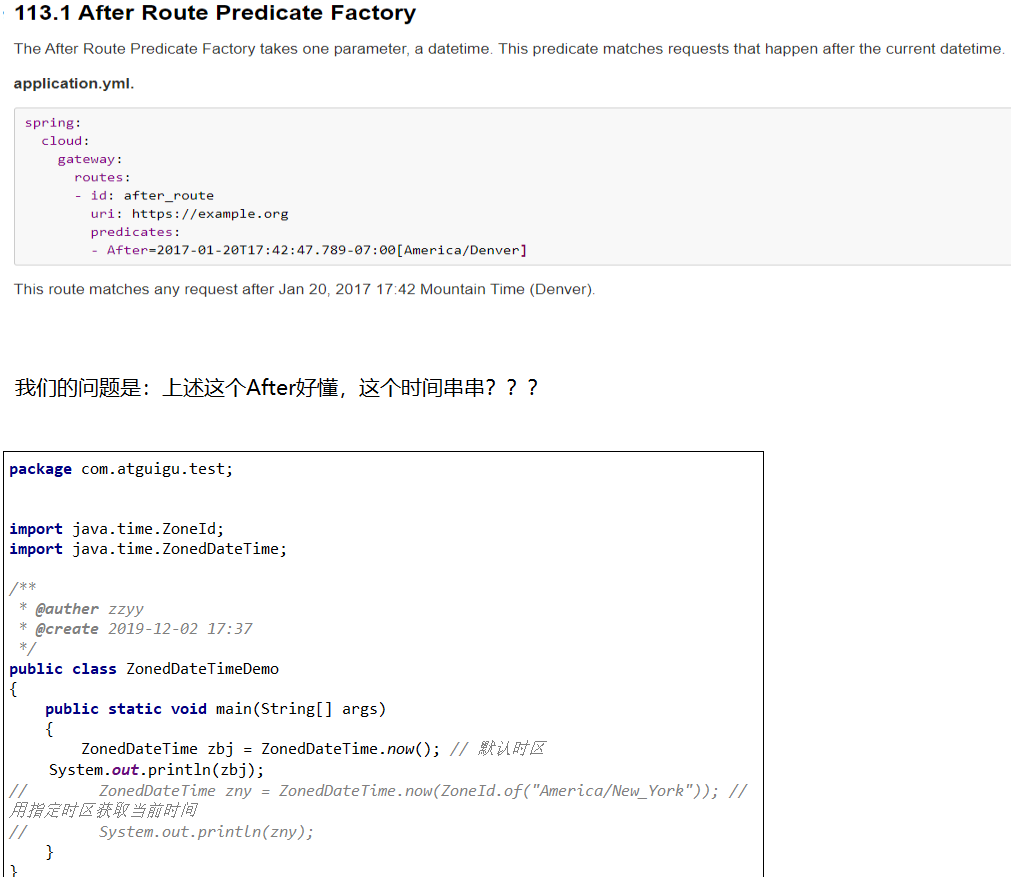
Task: Click the '- id: after_route' line
Action: click(144, 195)
